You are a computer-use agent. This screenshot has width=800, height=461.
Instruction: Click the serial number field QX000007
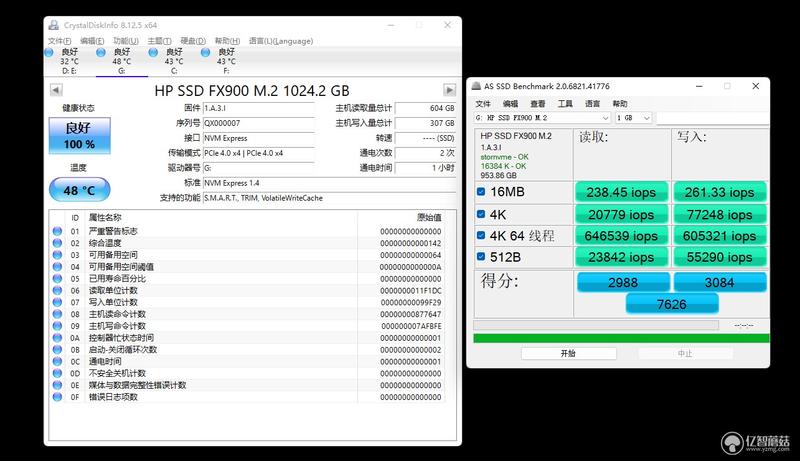[259, 123]
